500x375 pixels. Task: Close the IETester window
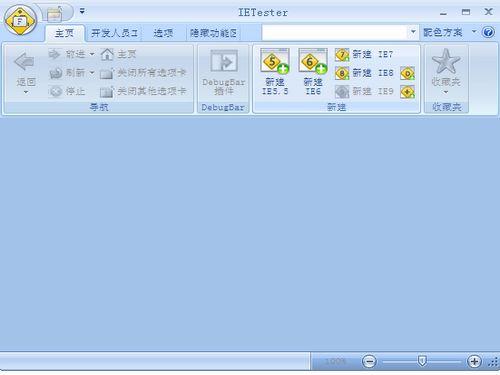tap(488, 12)
